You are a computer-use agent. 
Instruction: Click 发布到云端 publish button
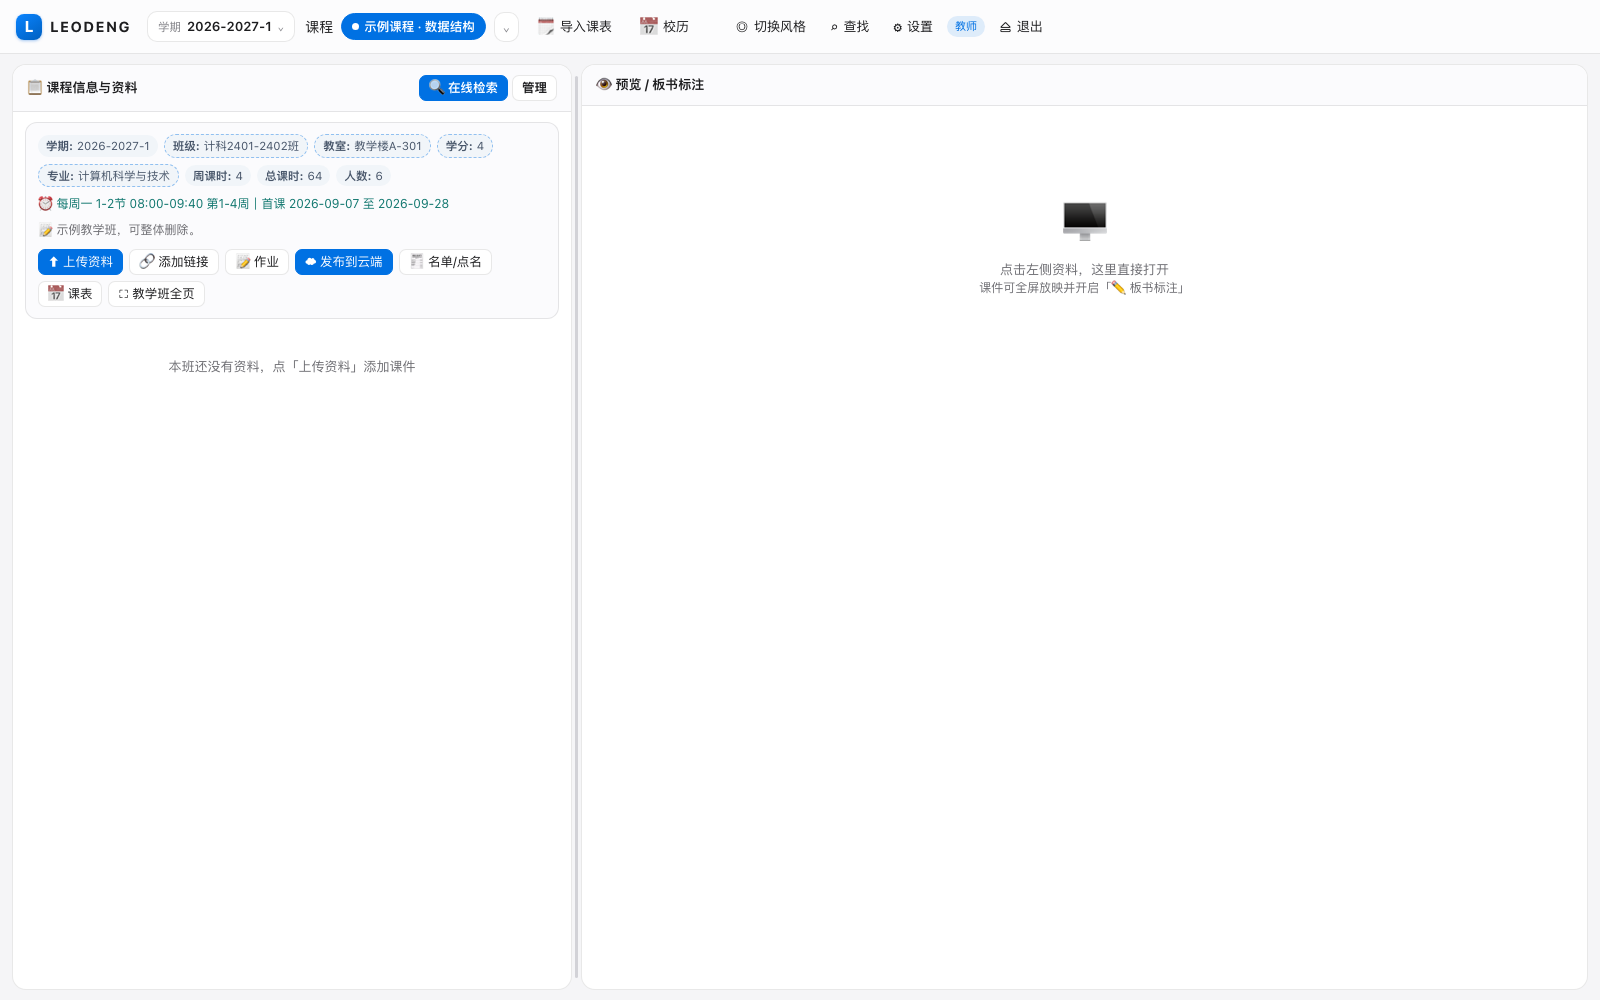pyautogui.click(x=344, y=262)
